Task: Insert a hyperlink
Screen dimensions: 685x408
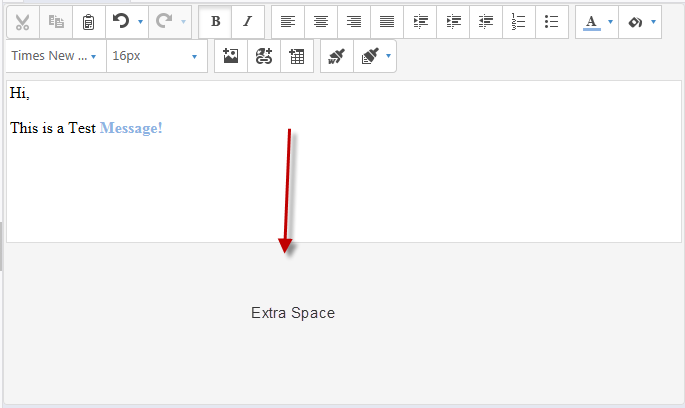Action: pyautogui.click(x=264, y=57)
